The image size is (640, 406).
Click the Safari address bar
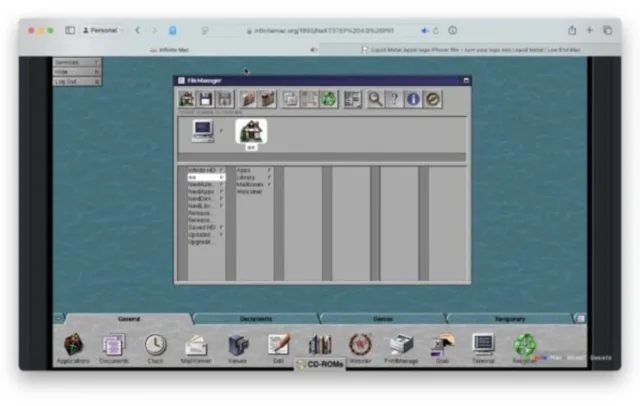322,31
